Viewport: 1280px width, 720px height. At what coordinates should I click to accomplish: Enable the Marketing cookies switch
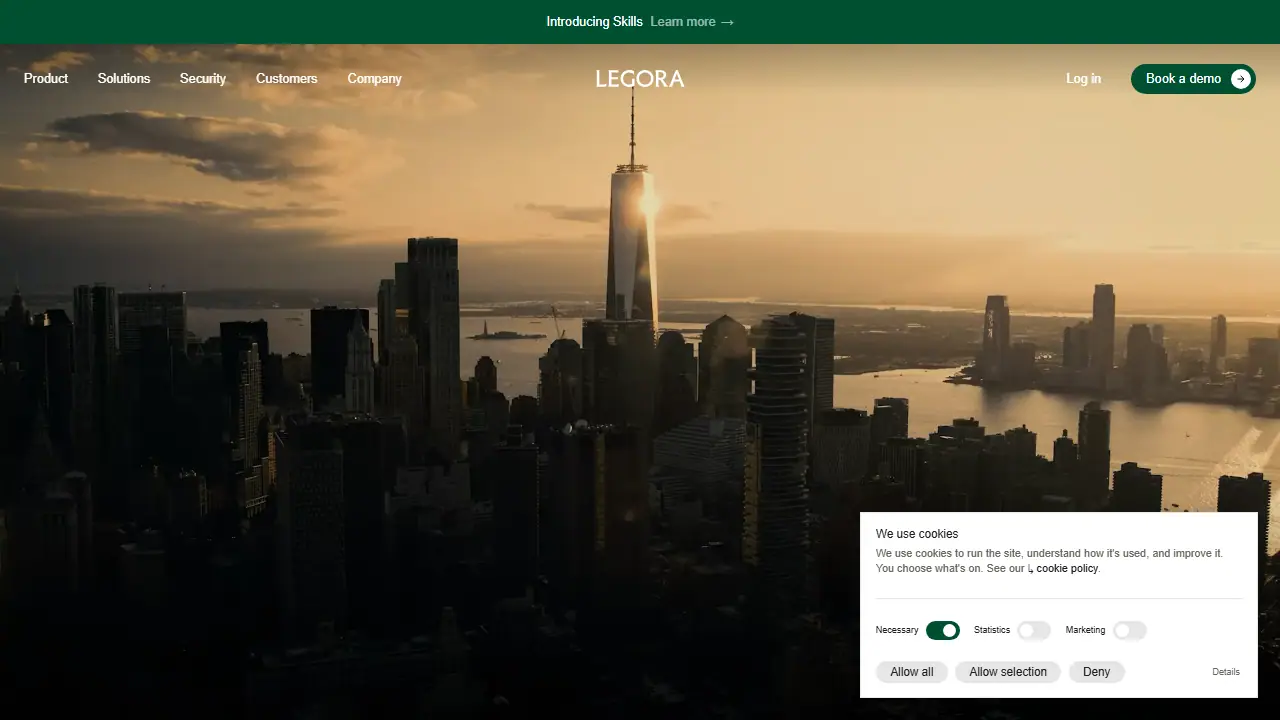pos(1130,630)
